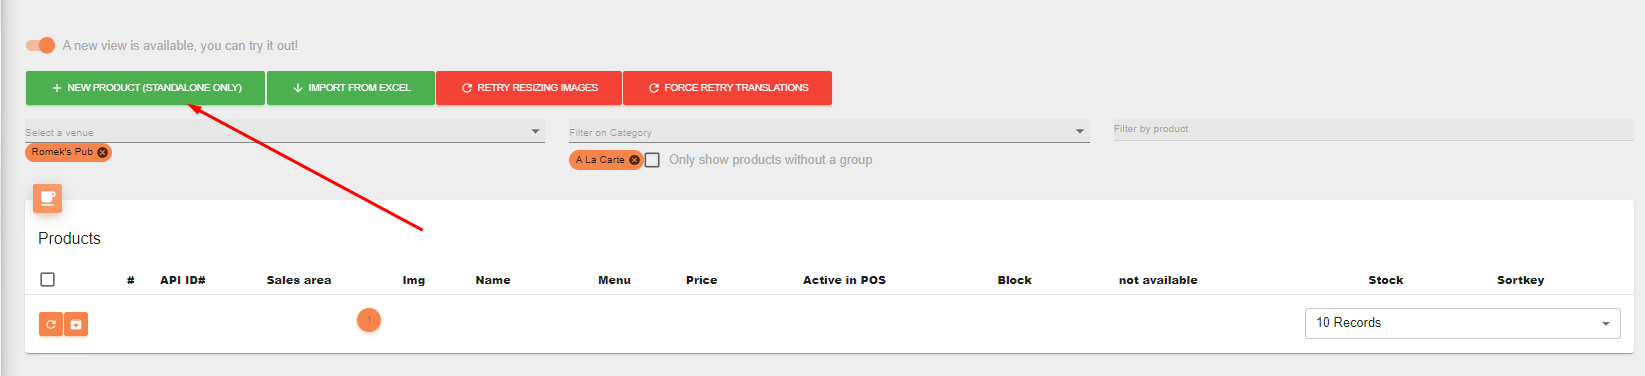Sort by the Price column header
Screen dimensions: 1645x376
click(x=701, y=280)
